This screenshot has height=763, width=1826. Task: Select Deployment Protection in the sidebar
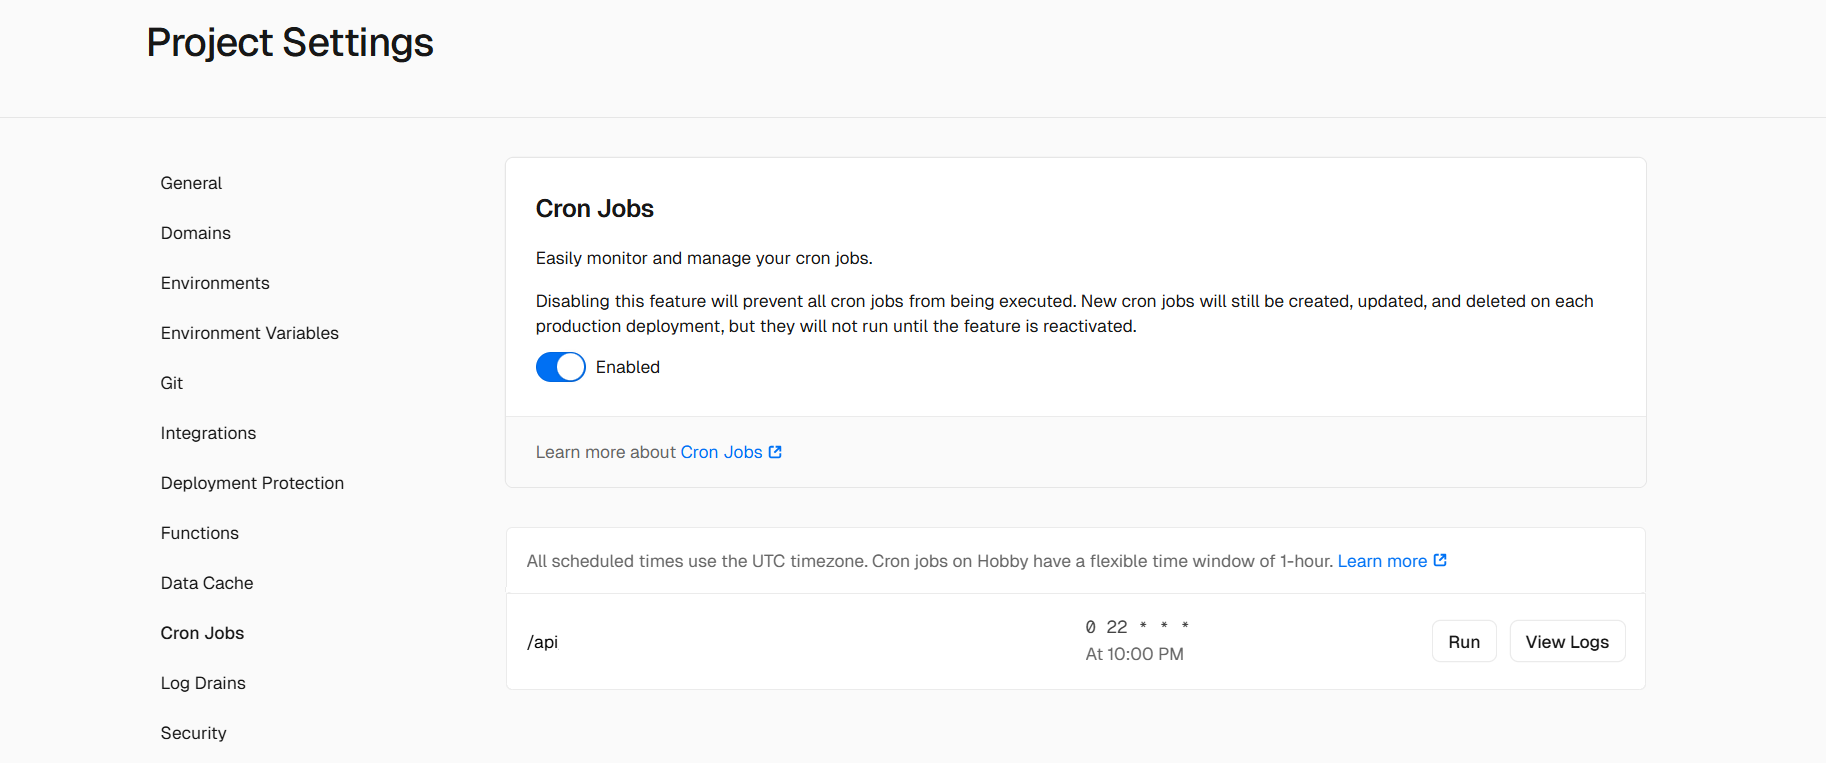click(252, 483)
